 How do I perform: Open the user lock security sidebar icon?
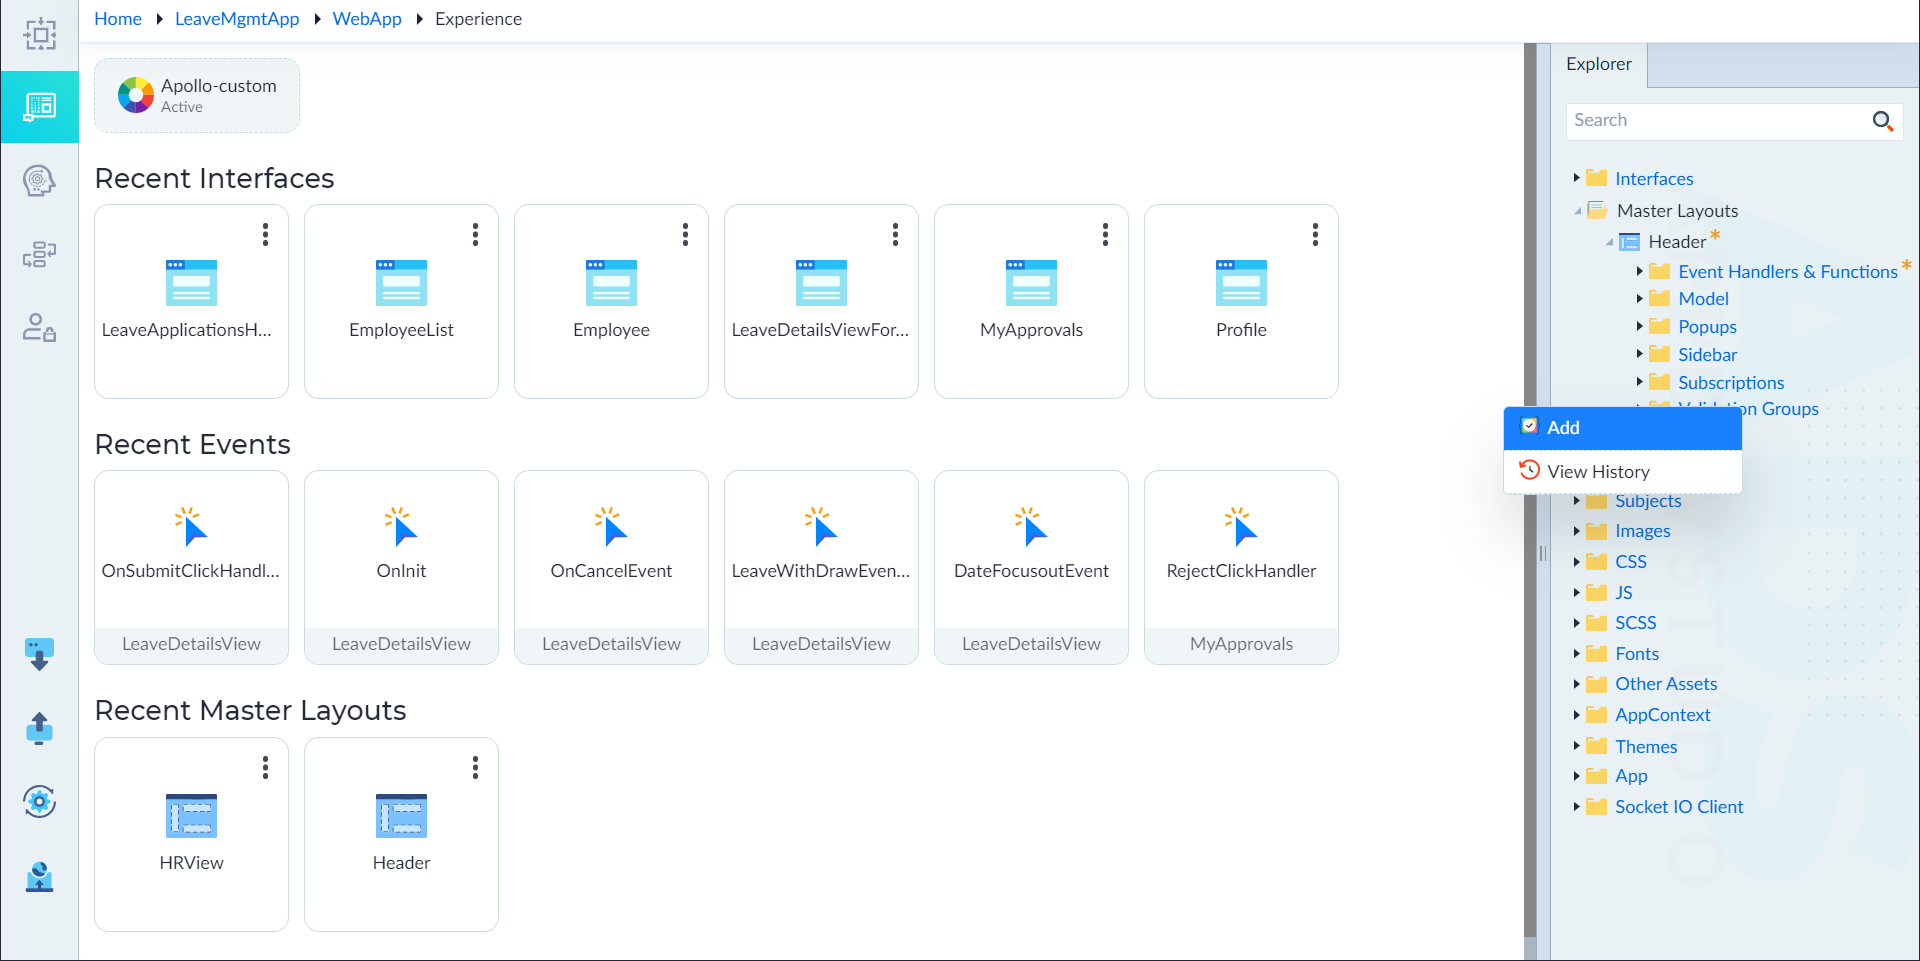[40, 328]
